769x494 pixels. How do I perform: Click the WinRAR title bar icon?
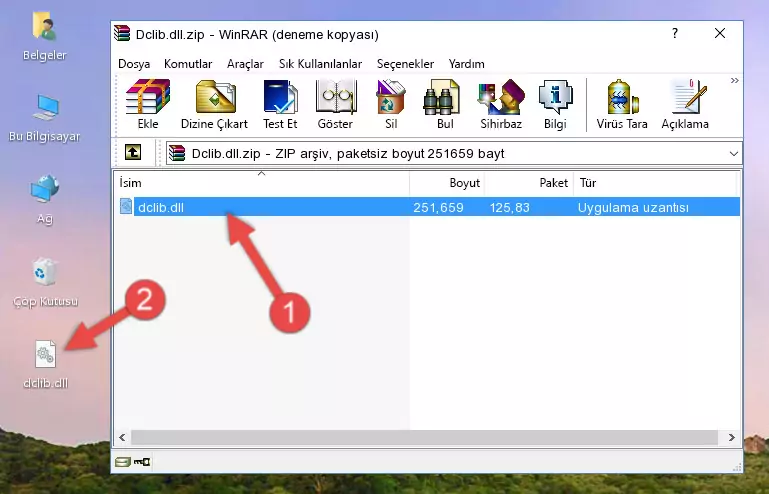122,34
